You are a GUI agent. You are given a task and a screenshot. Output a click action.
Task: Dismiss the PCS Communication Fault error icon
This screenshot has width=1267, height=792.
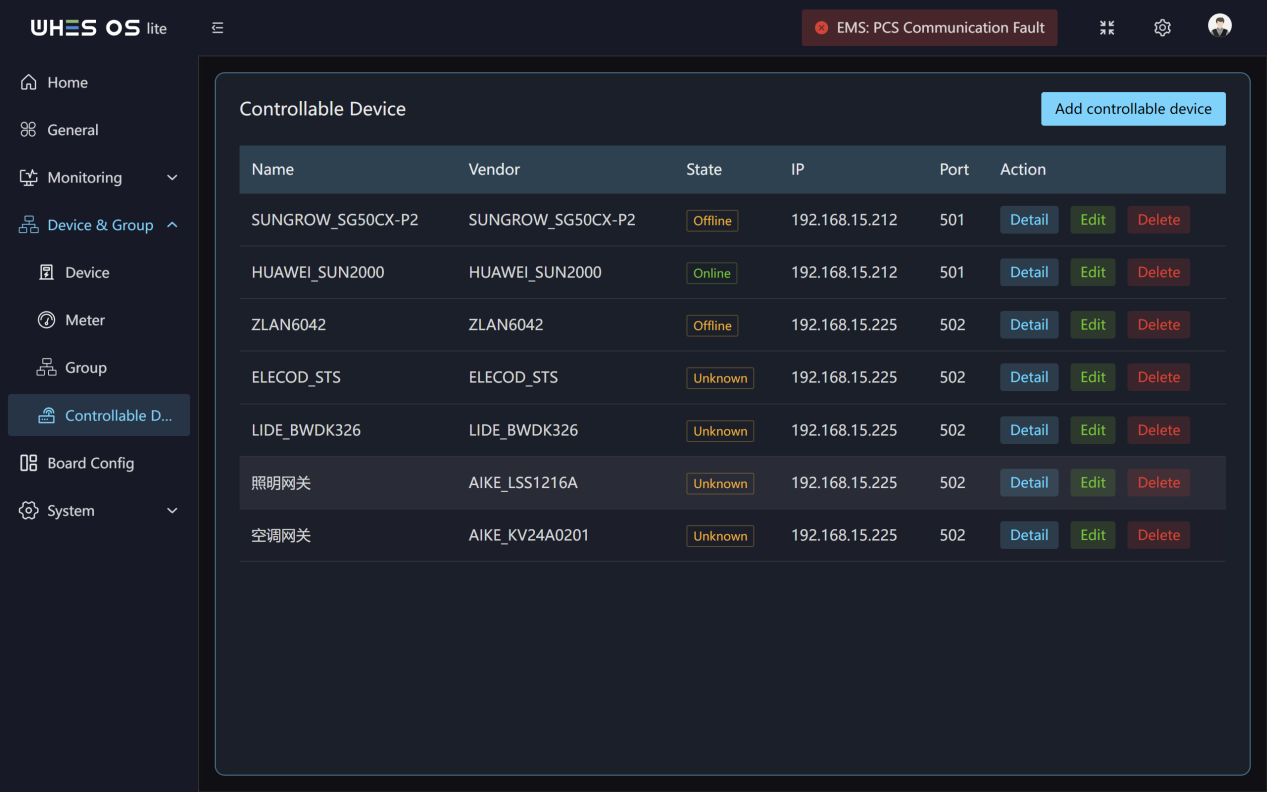(x=822, y=28)
